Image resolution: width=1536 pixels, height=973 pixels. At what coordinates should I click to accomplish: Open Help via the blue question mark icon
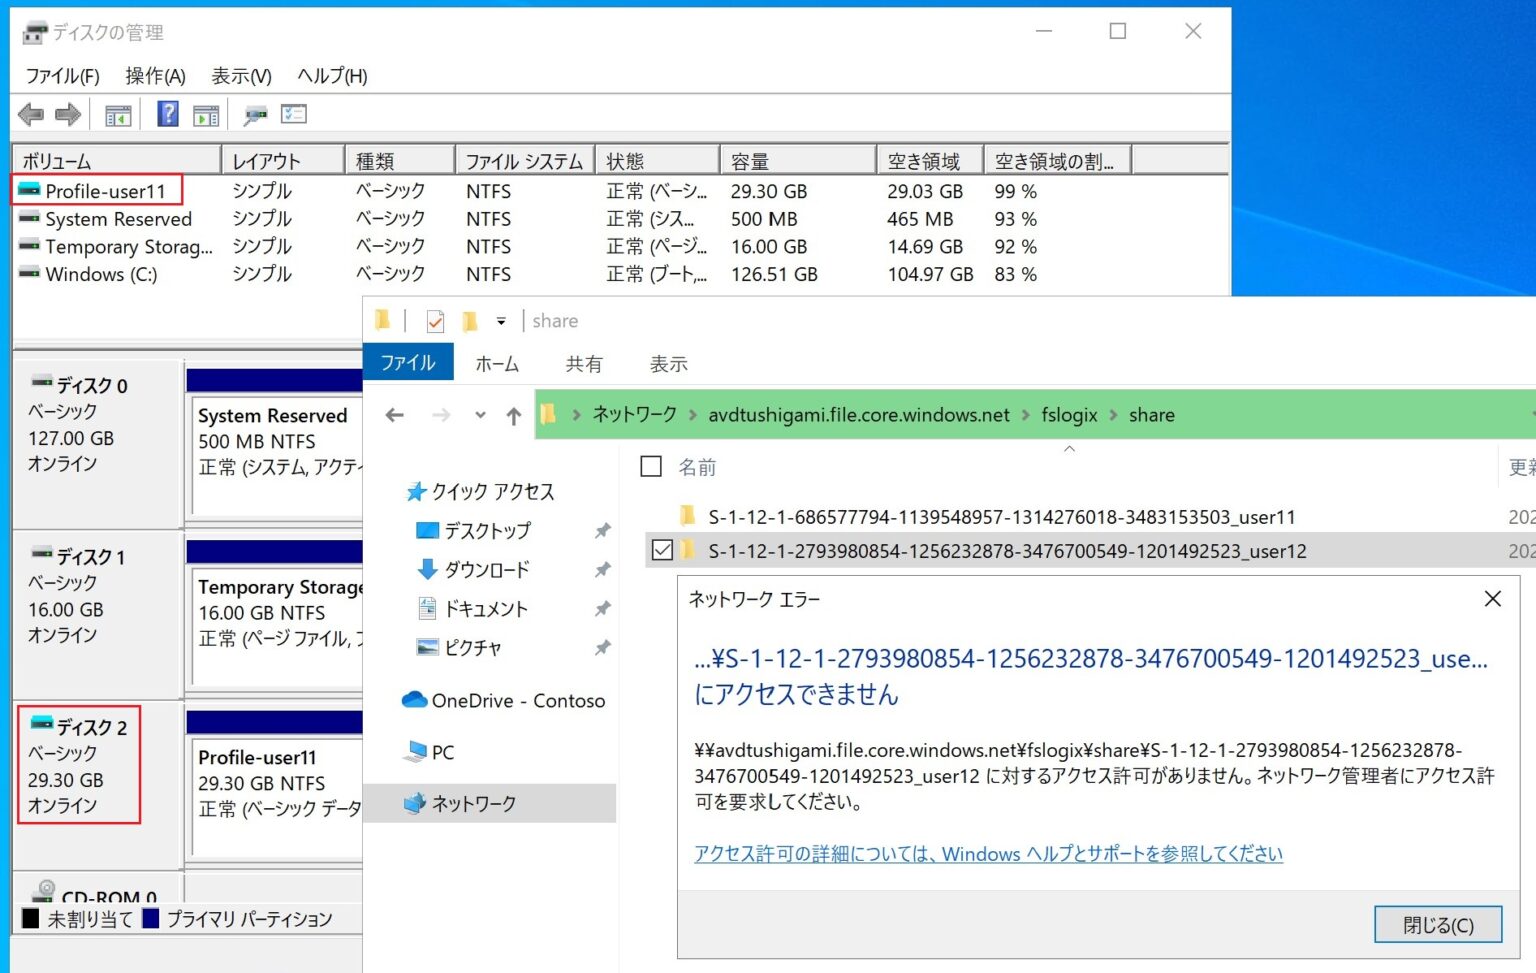tap(166, 113)
